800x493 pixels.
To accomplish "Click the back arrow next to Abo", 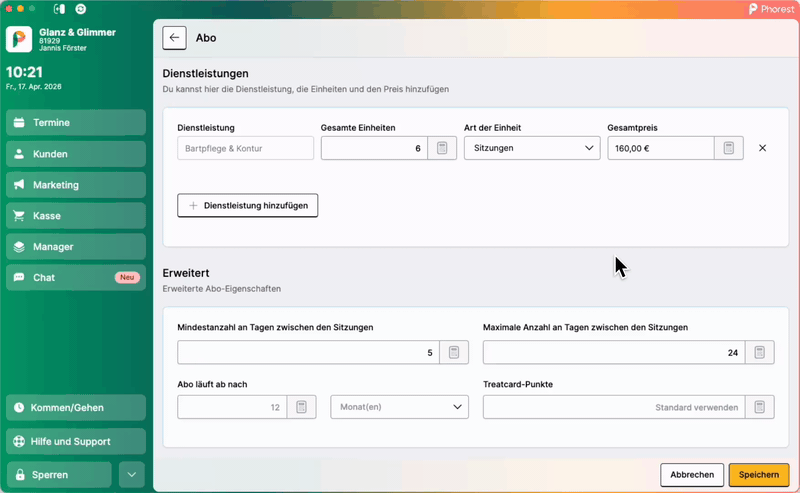I will click(x=175, y=38).
